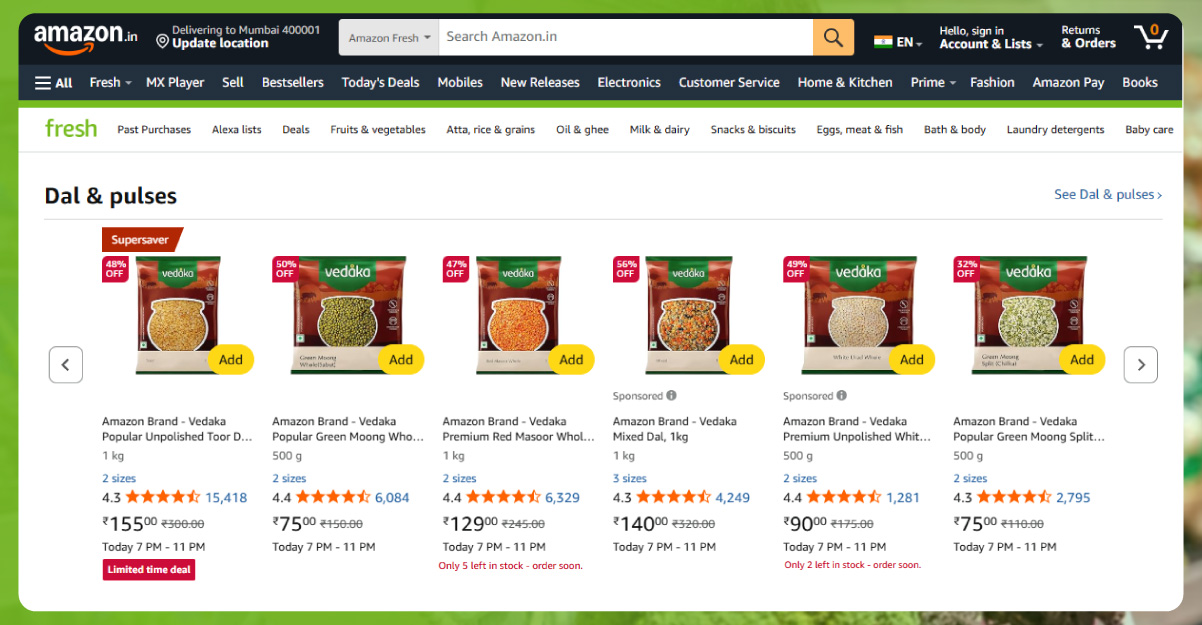Click the Sponsored info icon on Mixed Dal
The height and width of the screenshot is (625, 1202).
pos(672,396)
